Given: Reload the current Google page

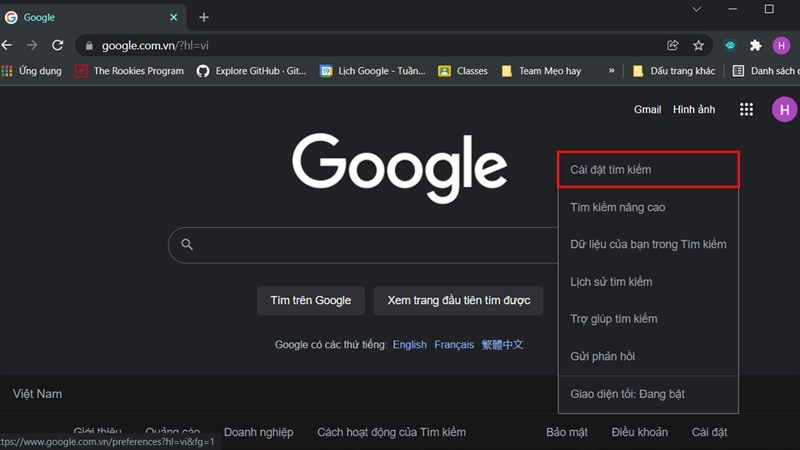Looking at the screenshot, I should [58, 45].
